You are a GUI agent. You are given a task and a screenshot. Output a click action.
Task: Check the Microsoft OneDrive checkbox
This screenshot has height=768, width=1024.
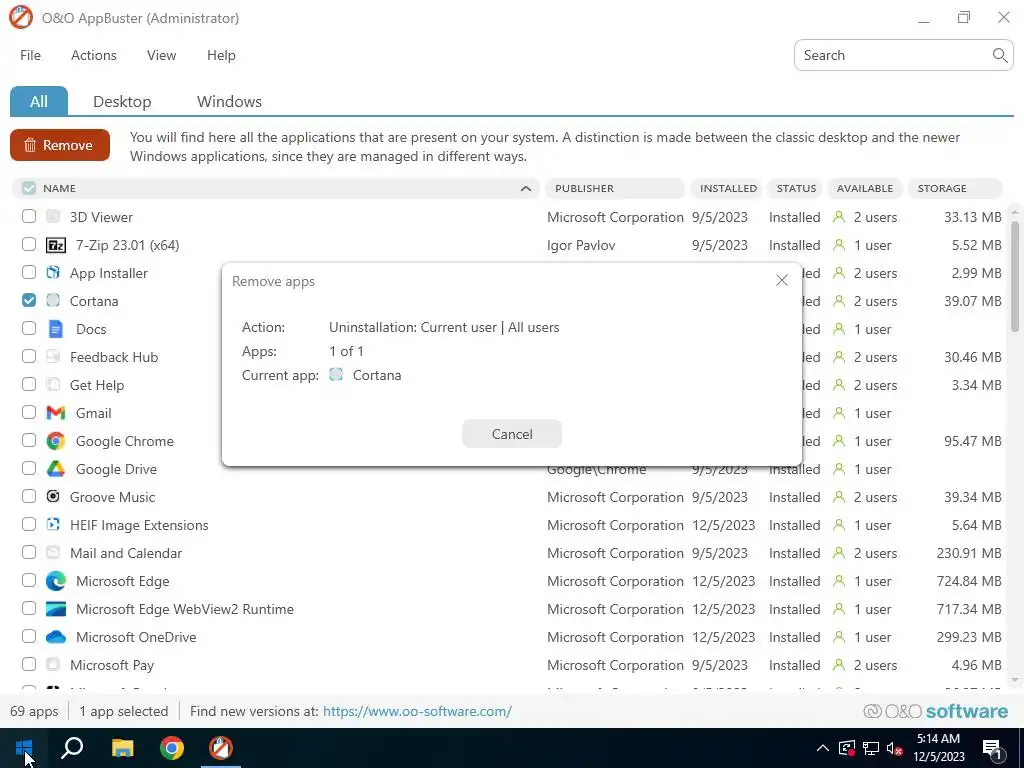click(29, 637)
